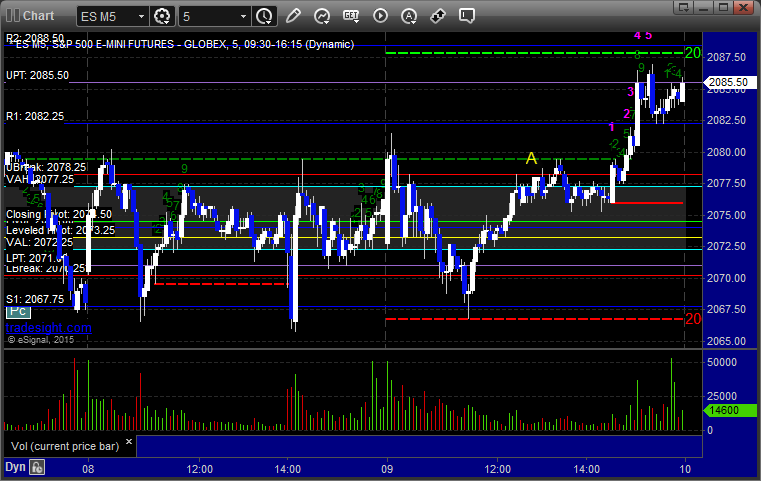The image size is (761, 481).
Task: Open the symbol settings gear menu
Action: (162, 16)
